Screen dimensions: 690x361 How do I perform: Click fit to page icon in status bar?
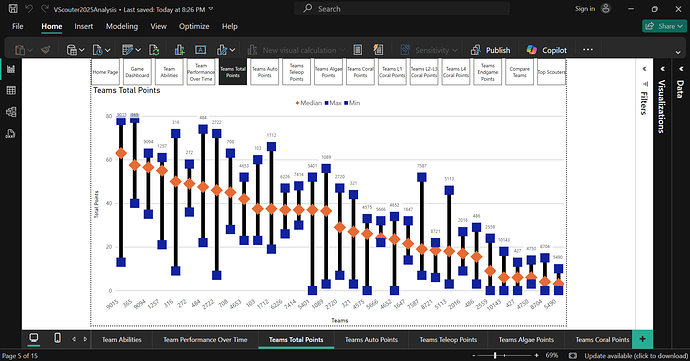tap(573, 355)
